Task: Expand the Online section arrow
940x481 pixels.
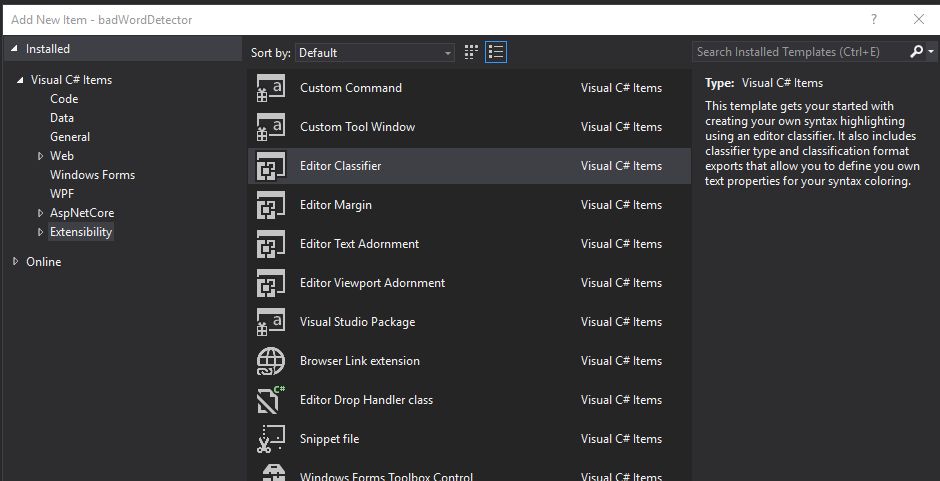Action: click(16, 261)
